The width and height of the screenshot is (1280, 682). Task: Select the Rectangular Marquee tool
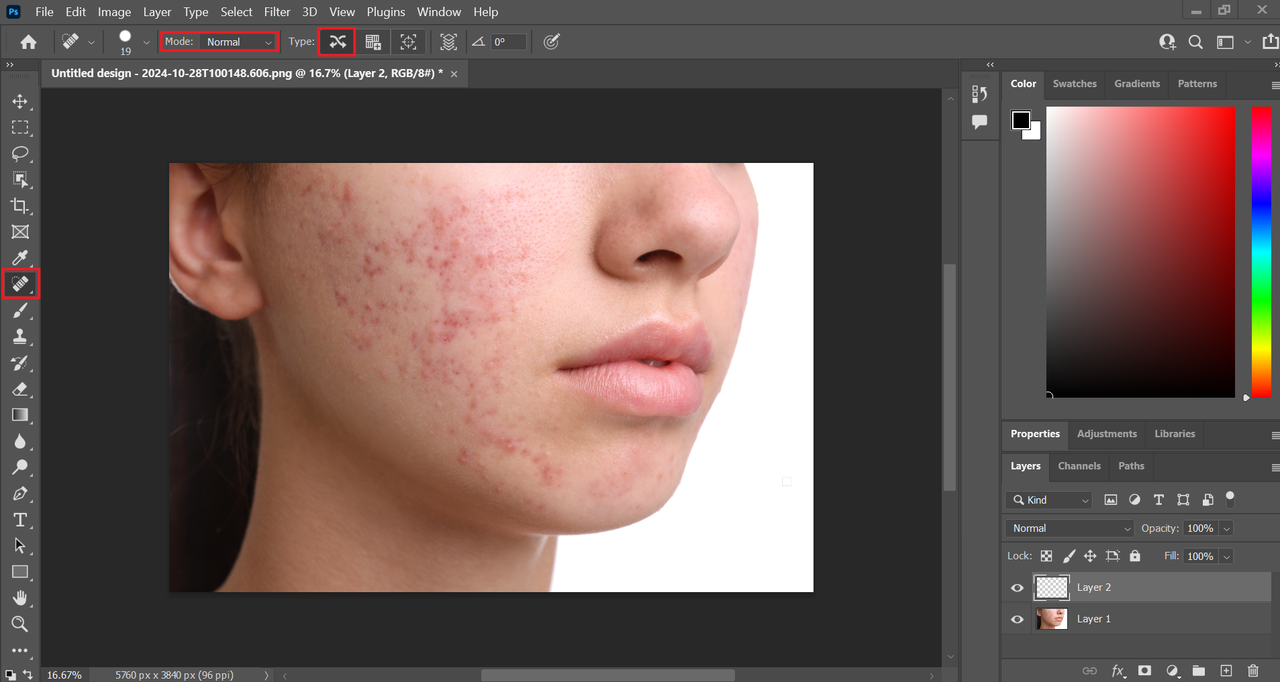click(20, 128)
